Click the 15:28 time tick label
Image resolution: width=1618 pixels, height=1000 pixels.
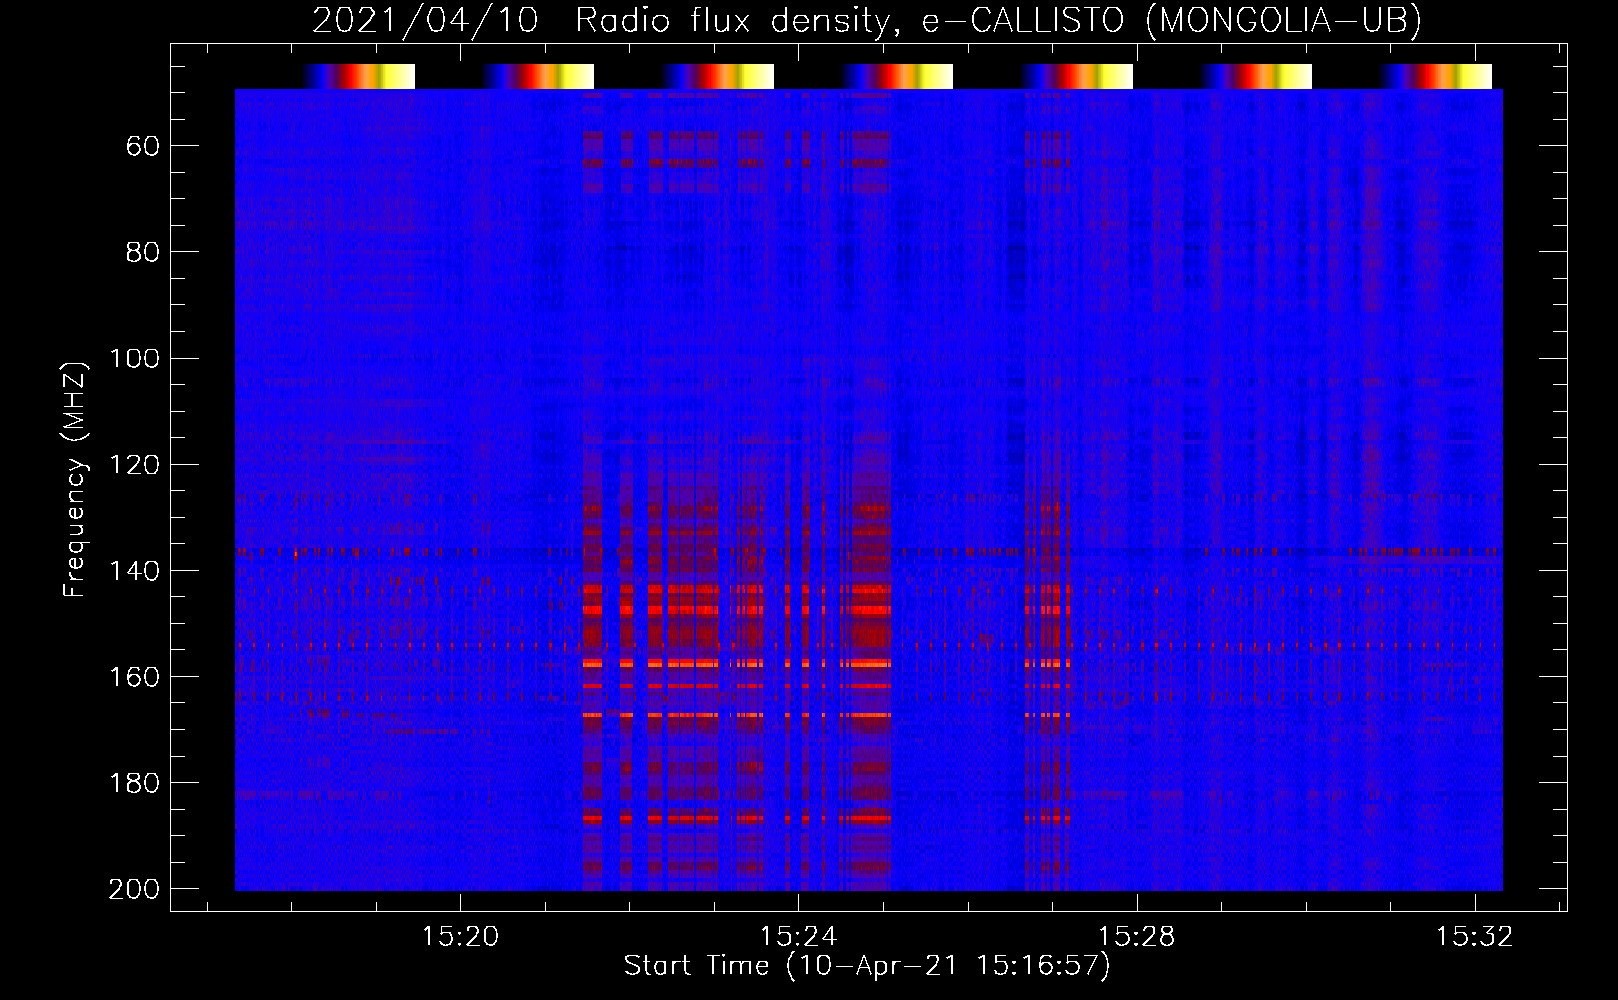pyautogui.click(x=1136, y=937)
